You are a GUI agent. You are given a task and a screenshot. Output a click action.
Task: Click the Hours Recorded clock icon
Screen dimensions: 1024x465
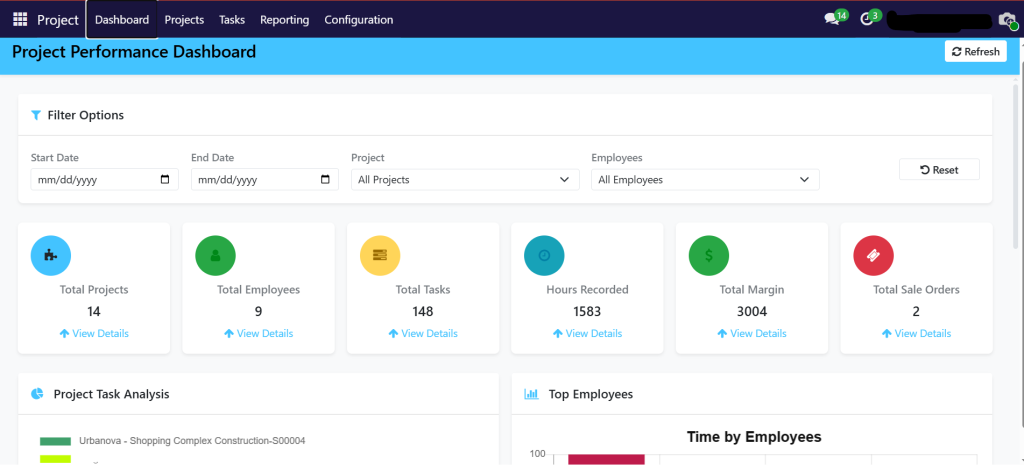(544, 255)
